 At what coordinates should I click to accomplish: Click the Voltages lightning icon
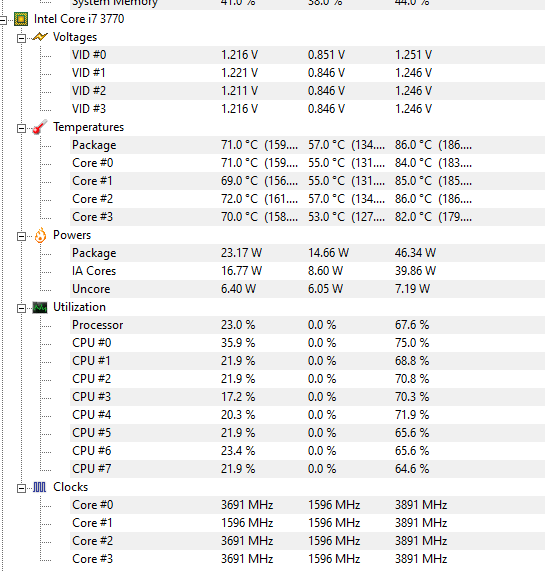[x=40, y=37]
